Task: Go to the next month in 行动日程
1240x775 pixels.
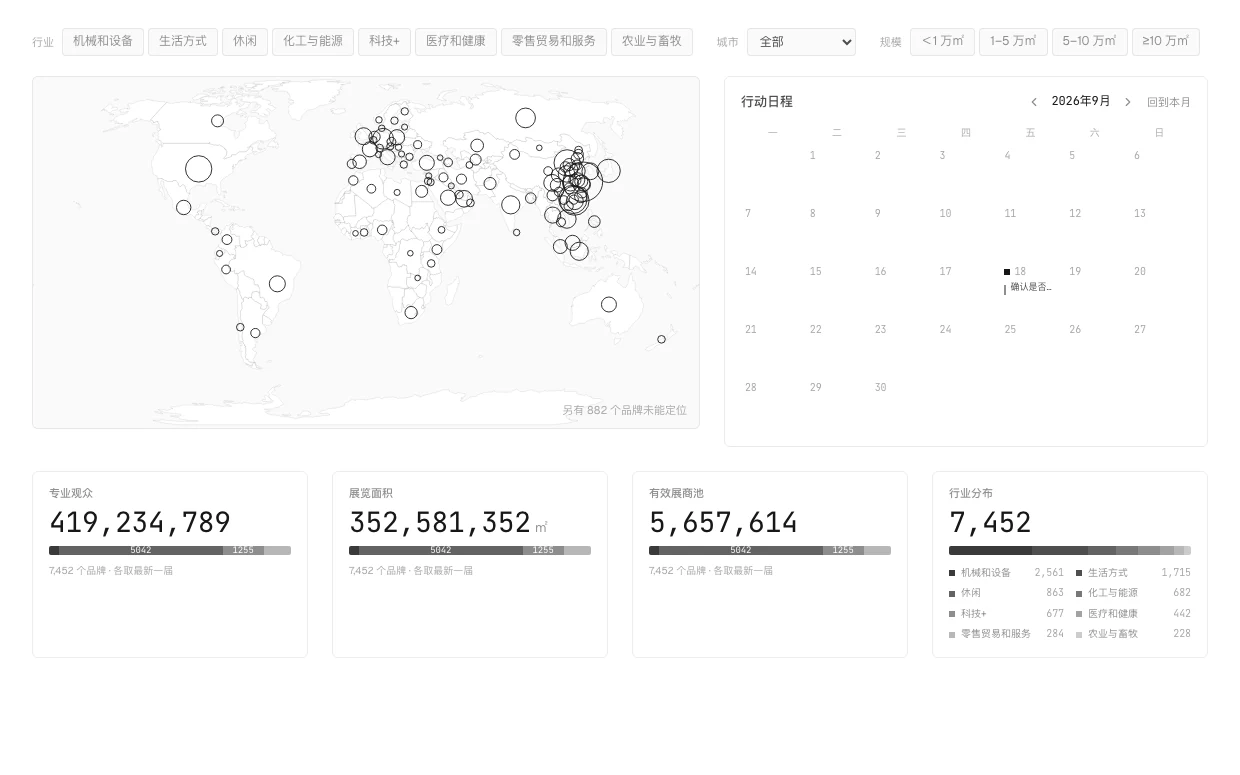Action: [x=1128, y=102]
